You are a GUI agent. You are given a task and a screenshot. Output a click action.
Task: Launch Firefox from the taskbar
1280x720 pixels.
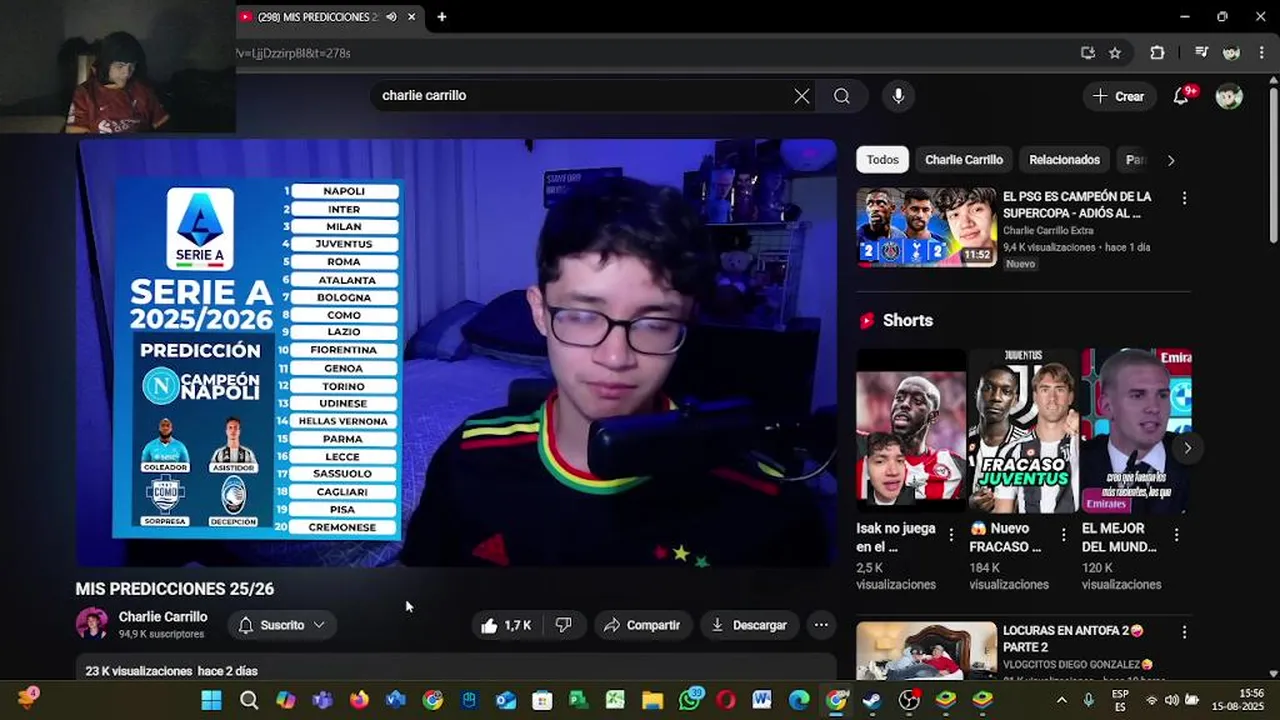click(x=359, y=700)
